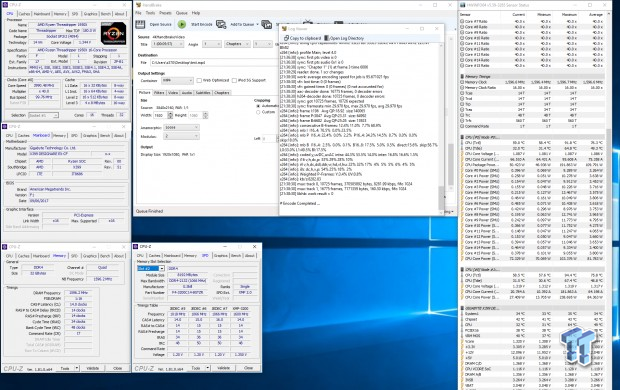
Task: Click the CPU-Z SPD window title icon
Action: 136,246
